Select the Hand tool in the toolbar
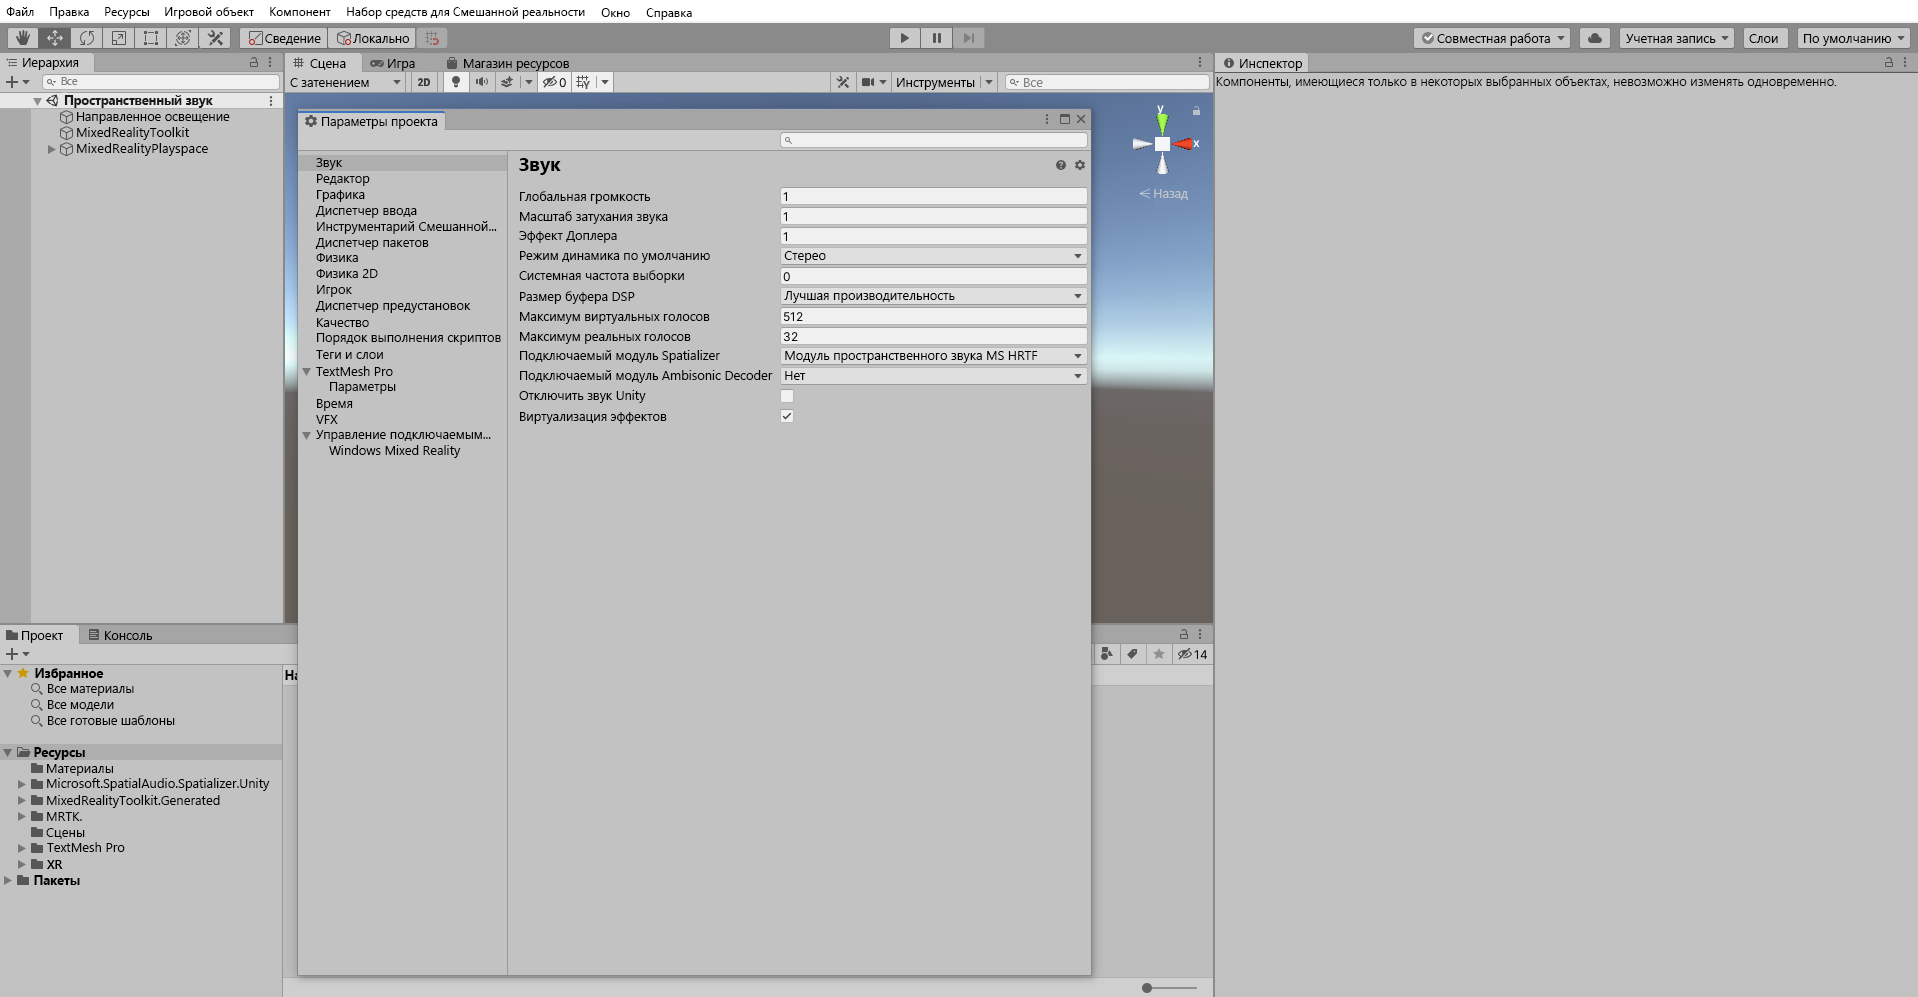The height and width of the screenshot is (997, 1918). coord(22,38)
